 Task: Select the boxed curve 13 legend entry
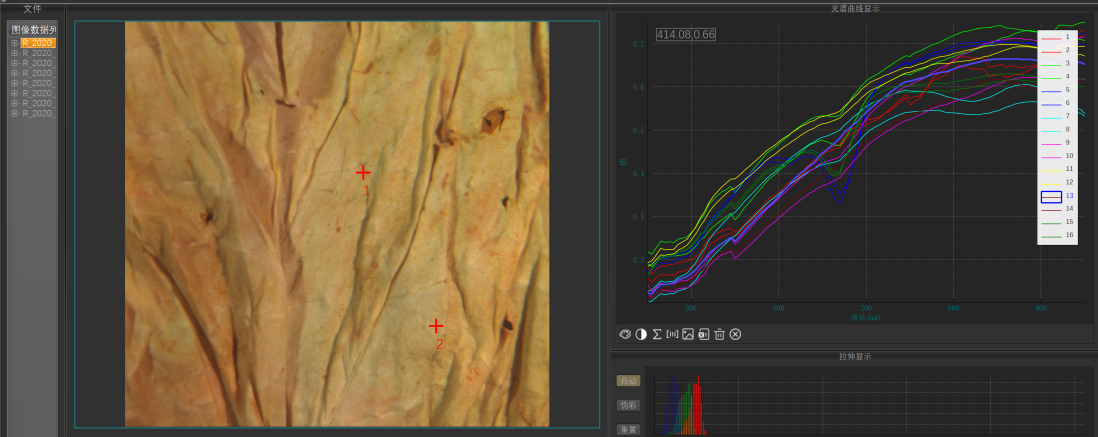click(x=1051, y=196)
